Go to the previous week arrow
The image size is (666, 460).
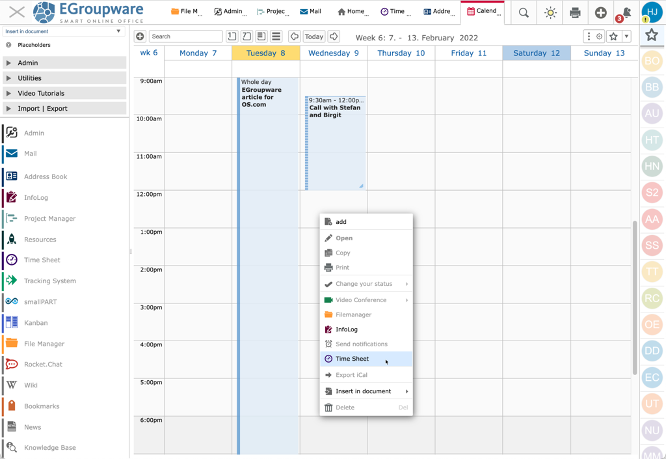[x=294, y=36]
